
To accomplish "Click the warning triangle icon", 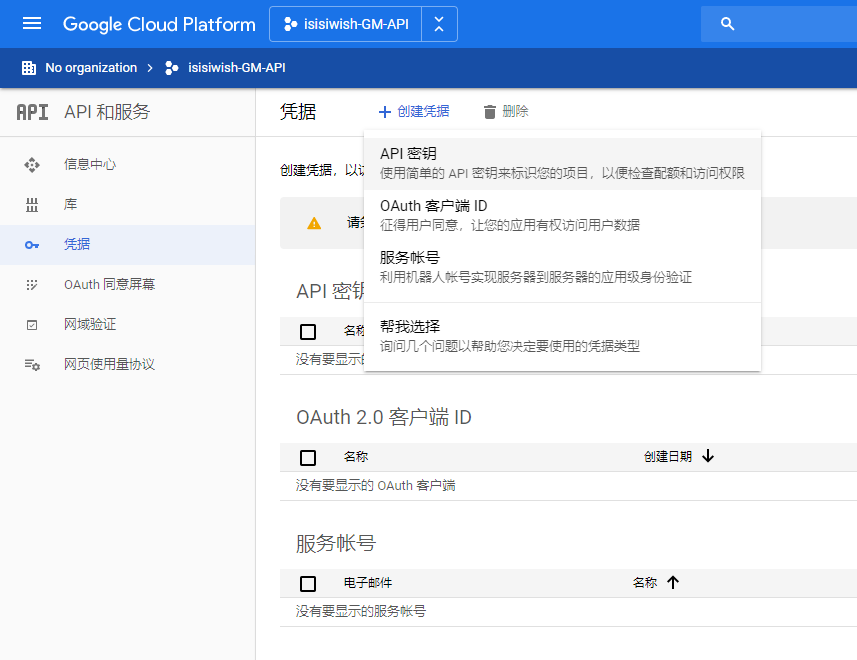I will tap(312, 222).
